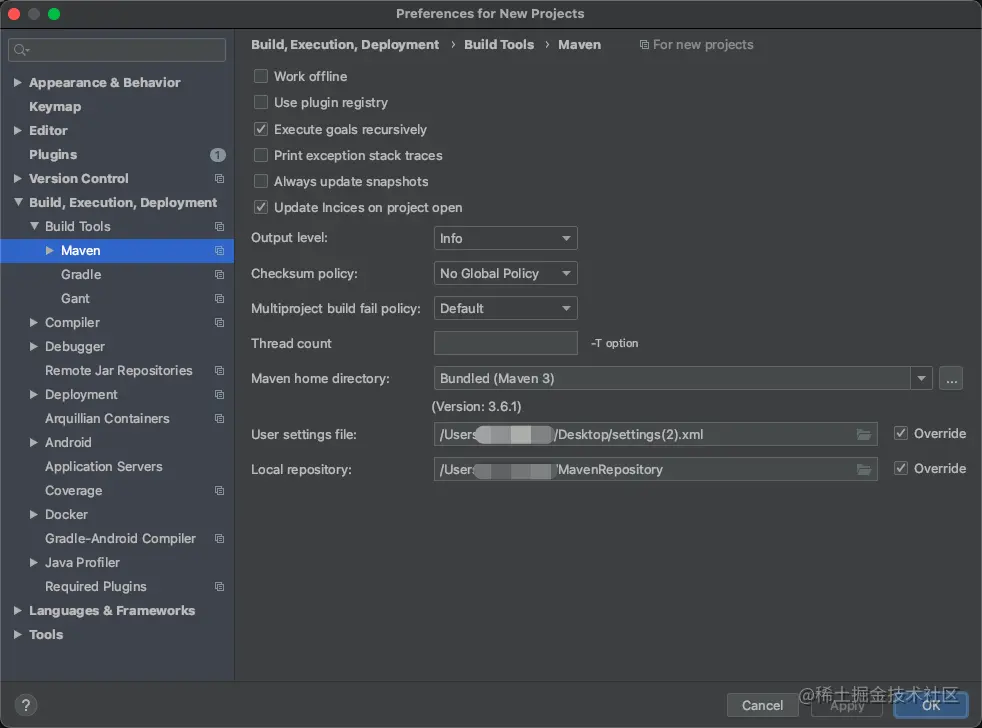
Task: Click the project-level icon beside Gant
Action: (219, 298)
